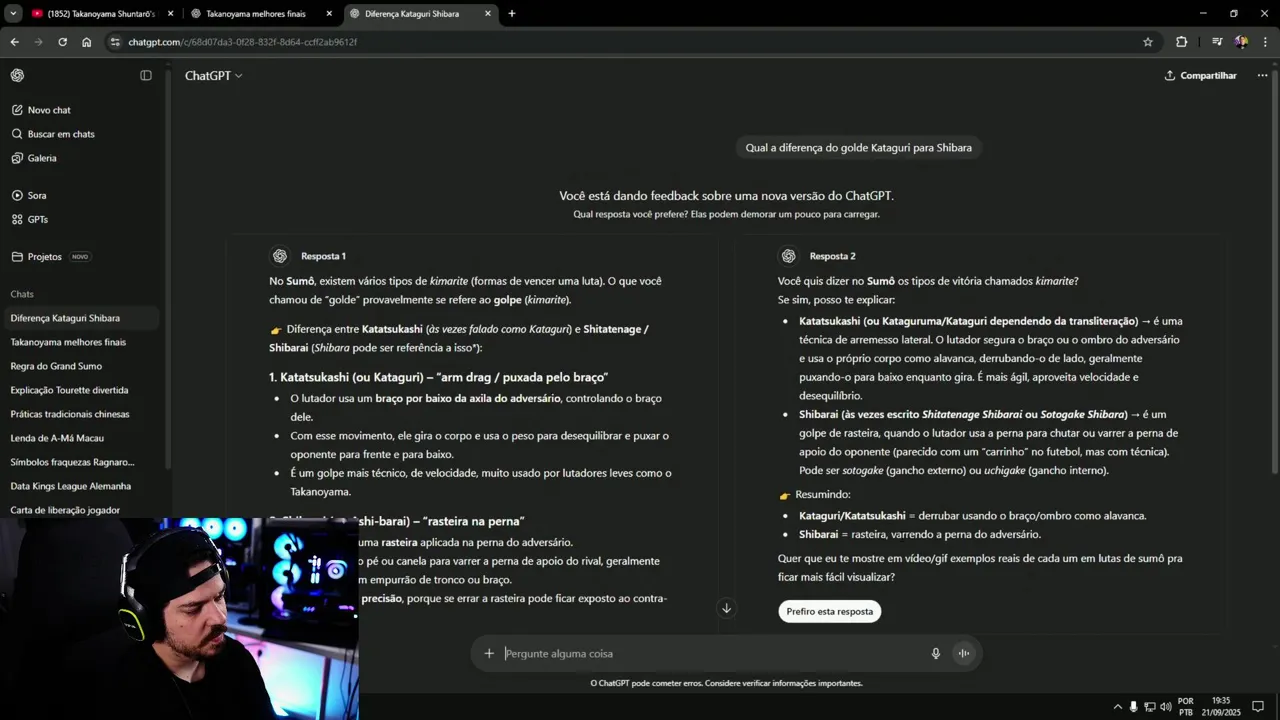Screen dimensions: 1280x720
Task: Click the ChatGPT logo in sidebar
Action: click(17, 75)
